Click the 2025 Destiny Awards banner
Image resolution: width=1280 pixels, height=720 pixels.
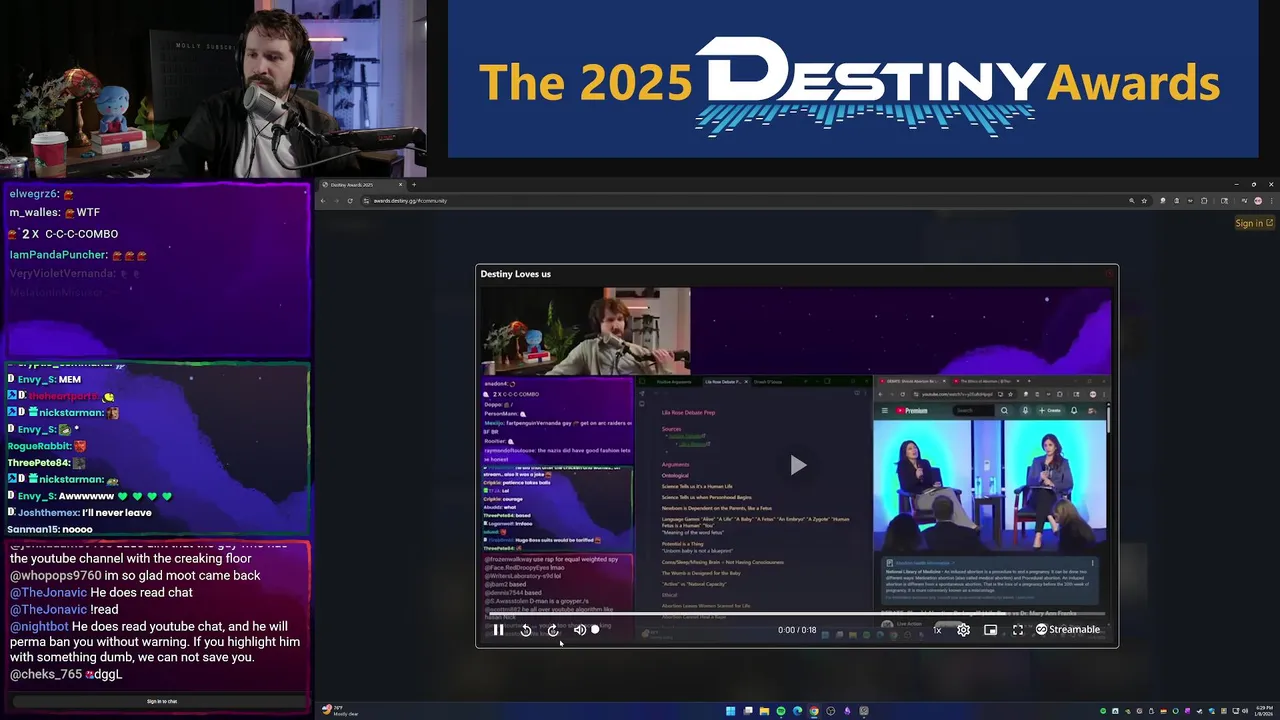click(x=852, y=79)
